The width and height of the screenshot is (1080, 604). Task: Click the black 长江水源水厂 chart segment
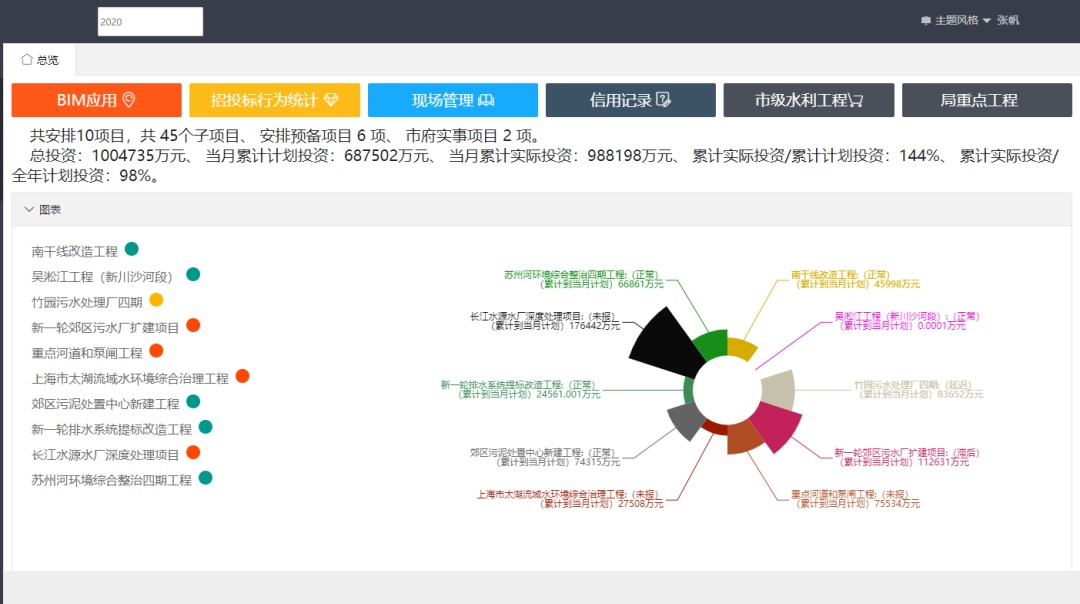(x=663, y=338)
